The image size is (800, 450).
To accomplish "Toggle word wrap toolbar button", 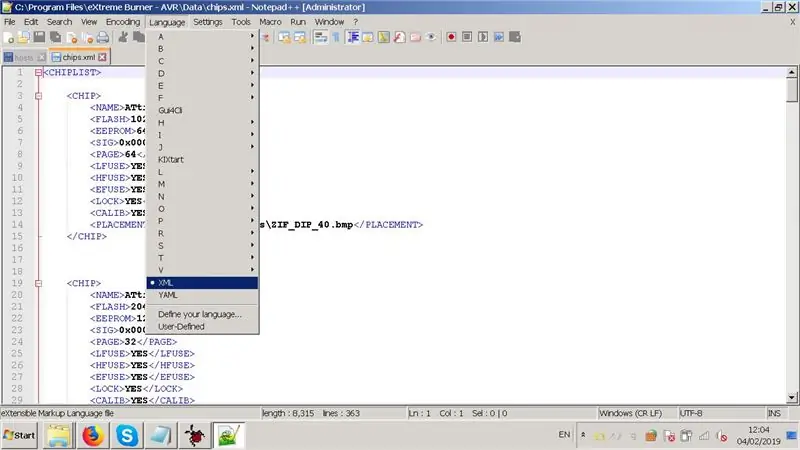I will [320, 37].
